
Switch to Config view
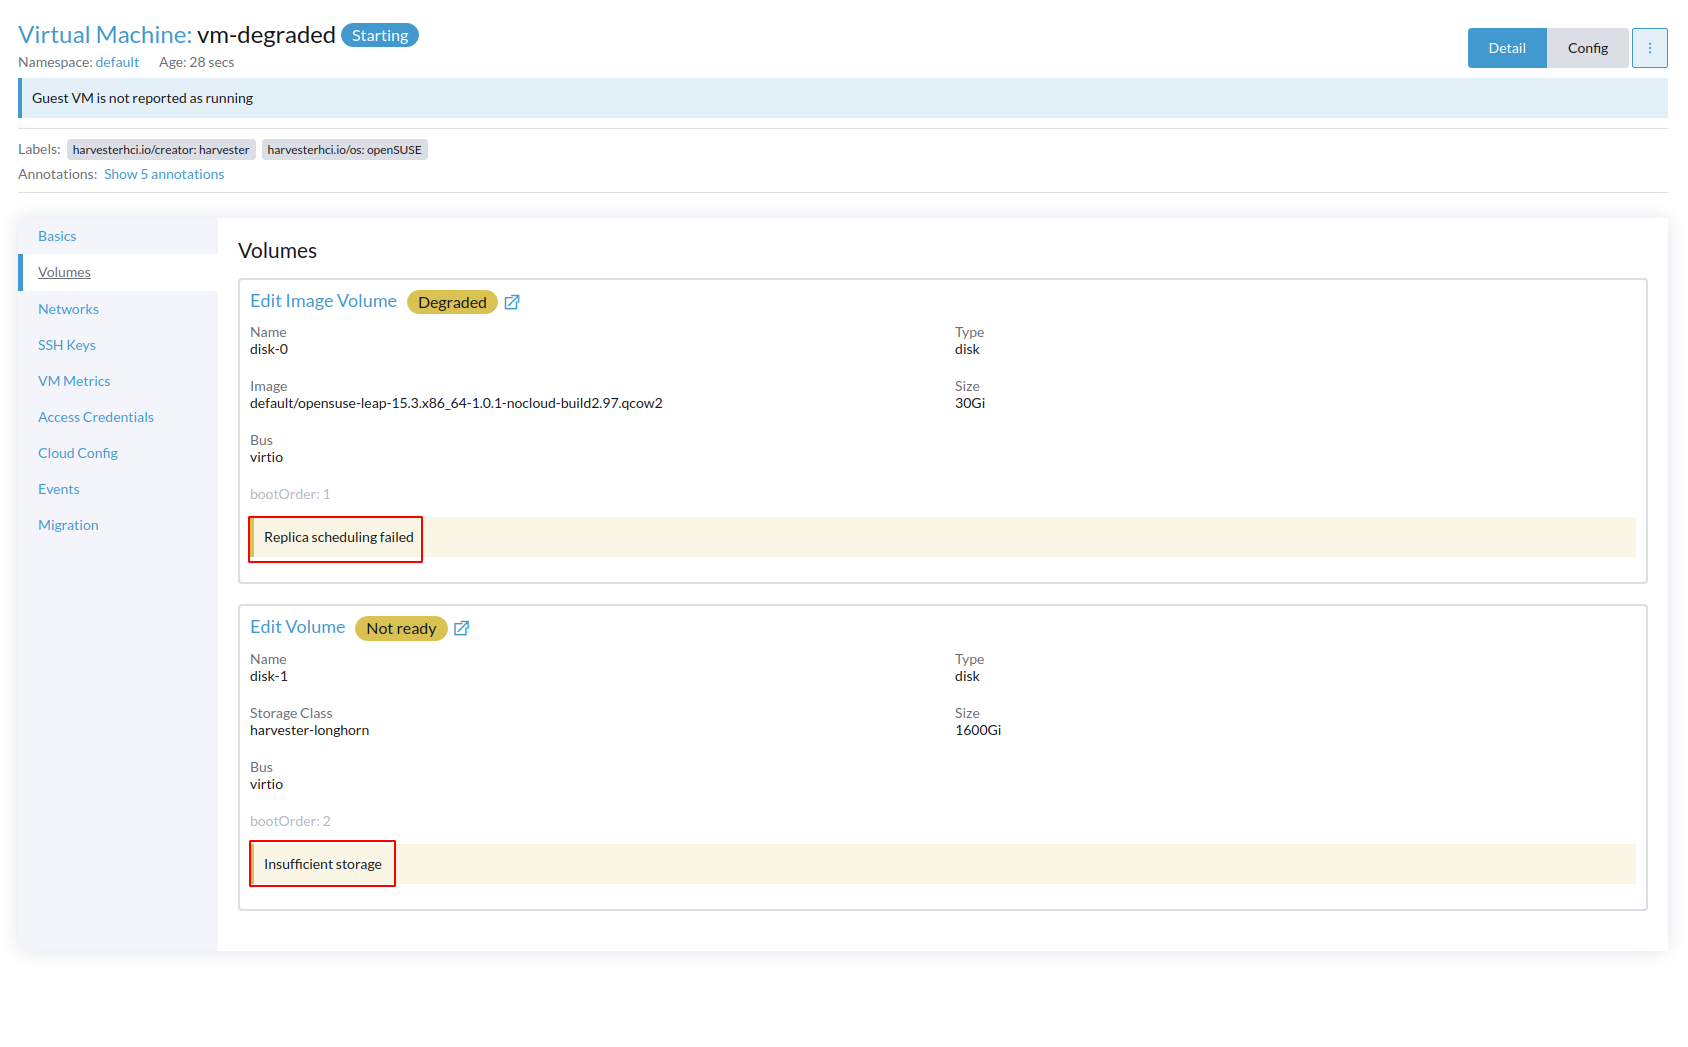pos(1588,48)
